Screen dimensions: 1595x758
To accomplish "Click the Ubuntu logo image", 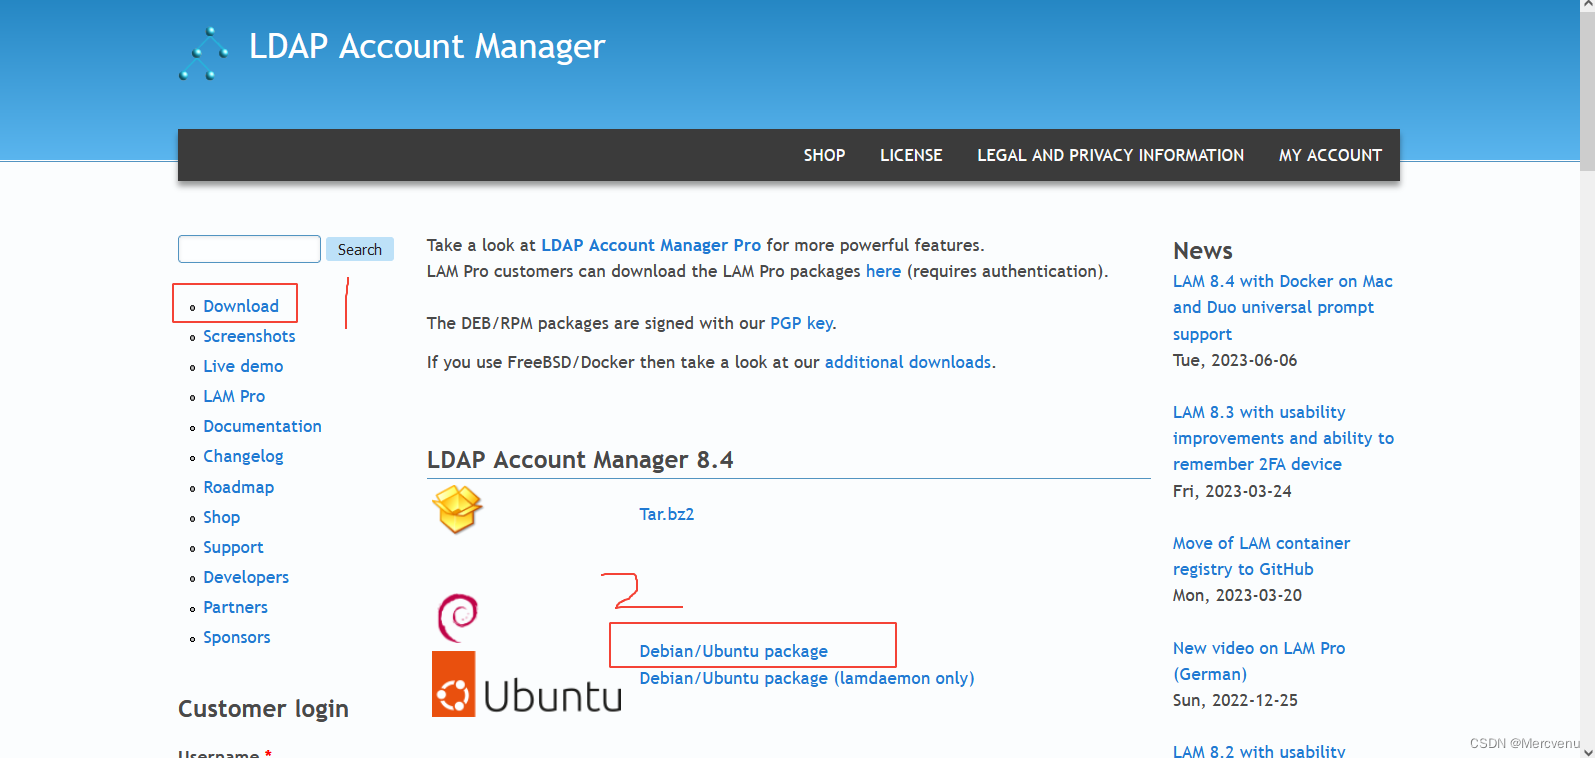I will coord(527,685).
